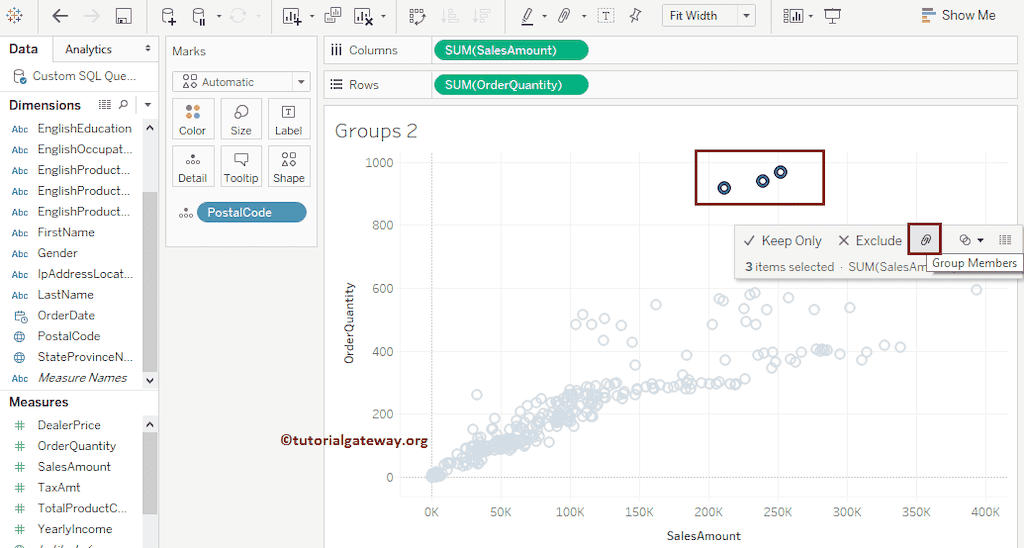Open the Size marks card
This screenshot has width=1024, height=548.
(x=241, y=119)
